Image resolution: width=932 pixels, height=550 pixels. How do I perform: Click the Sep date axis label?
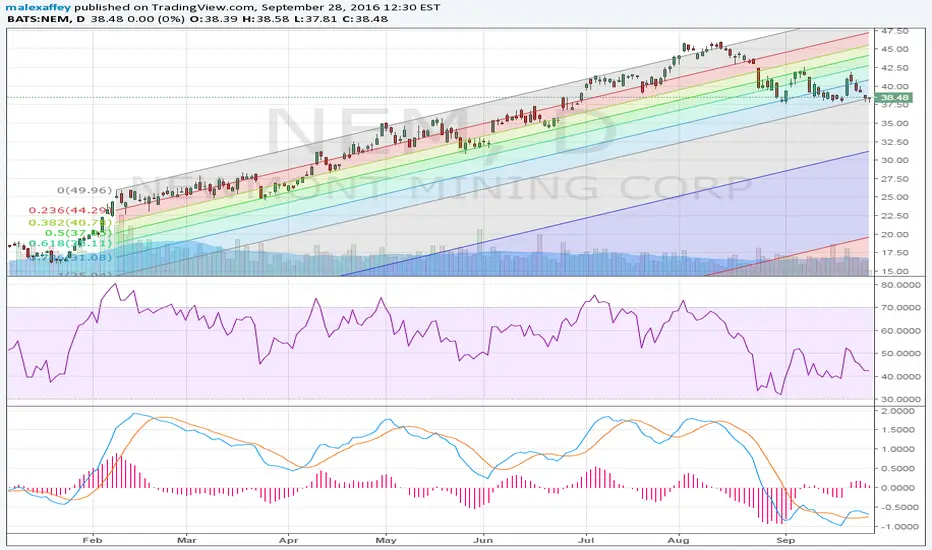click(x=786, y=540)
